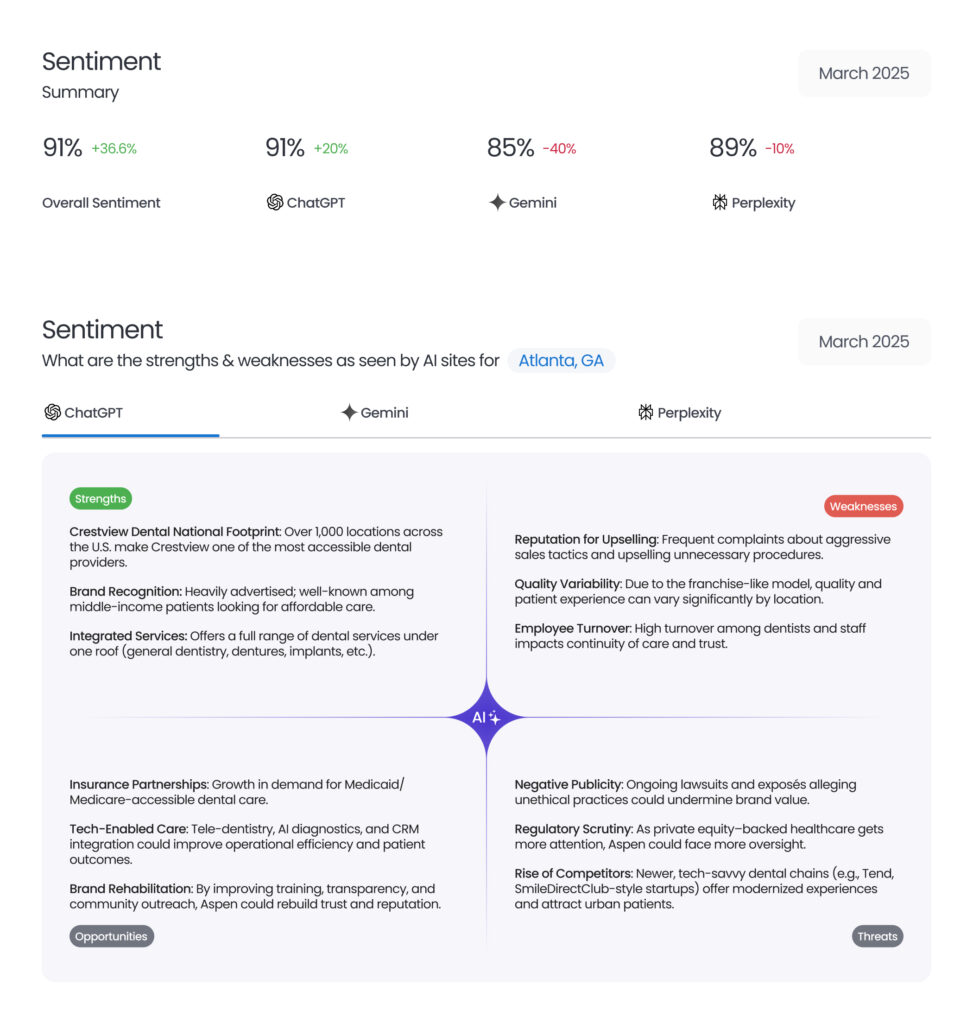Click the Perplexity icon in the tab row
Screen dimensions: 973x1024
pos(648,412)
